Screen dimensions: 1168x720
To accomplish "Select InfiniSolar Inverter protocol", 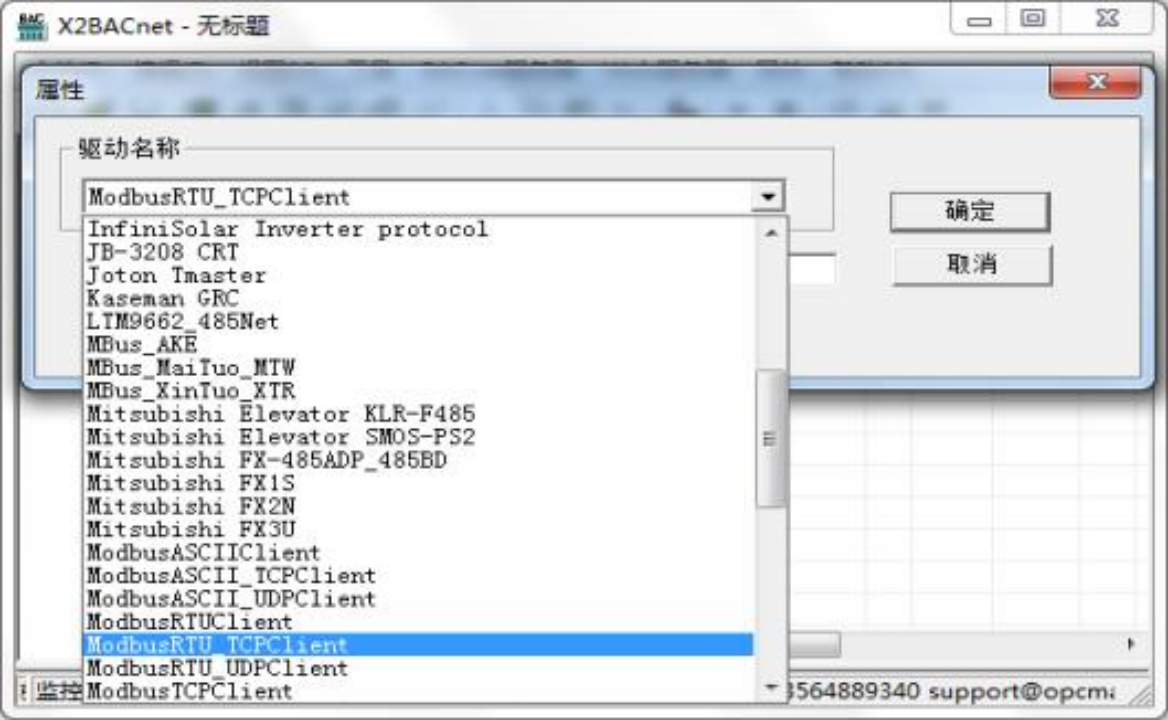I will pyautogui.click(x=419, y=229).
